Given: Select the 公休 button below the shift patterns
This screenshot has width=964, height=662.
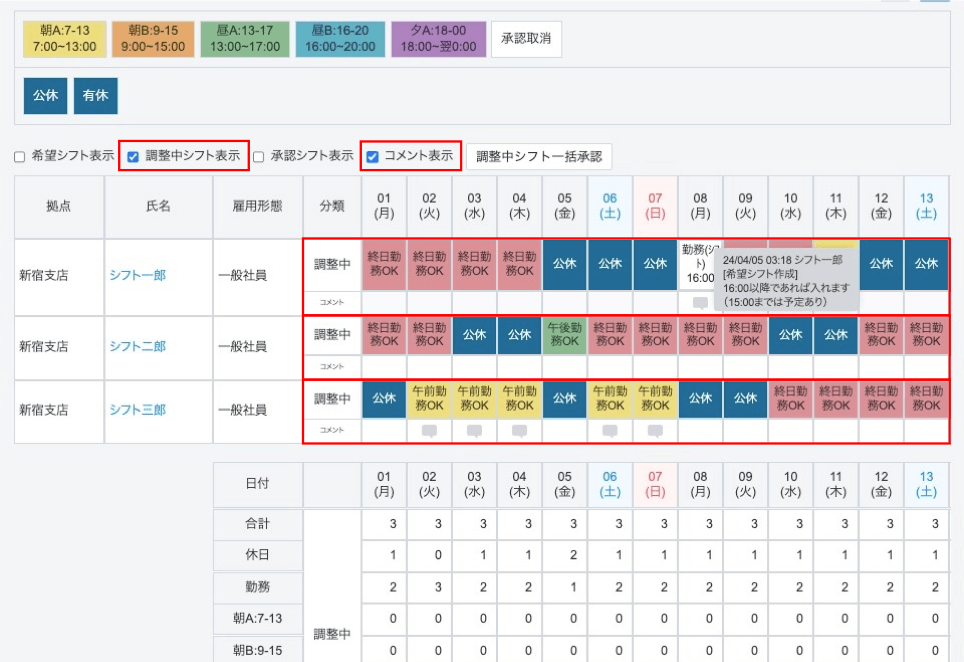Looking at the screenshot, I should (x=45, y=96).
